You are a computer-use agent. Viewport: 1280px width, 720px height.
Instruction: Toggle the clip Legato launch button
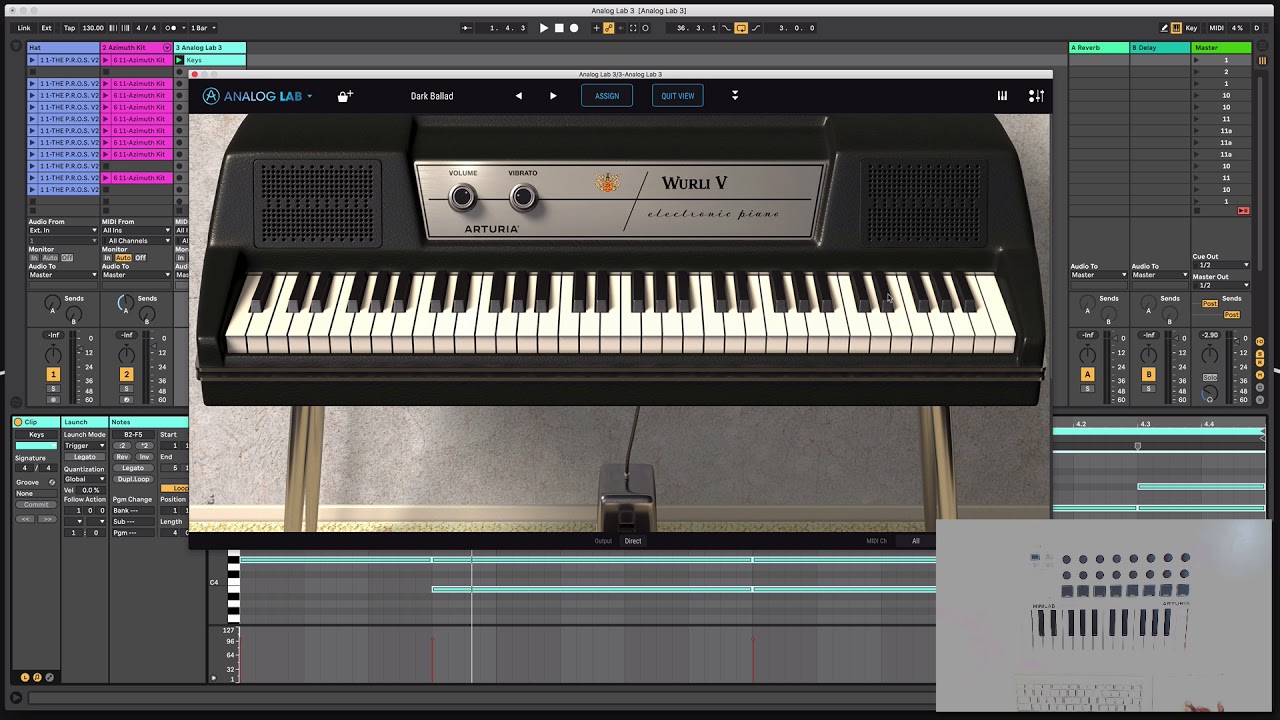coord(85,457)
